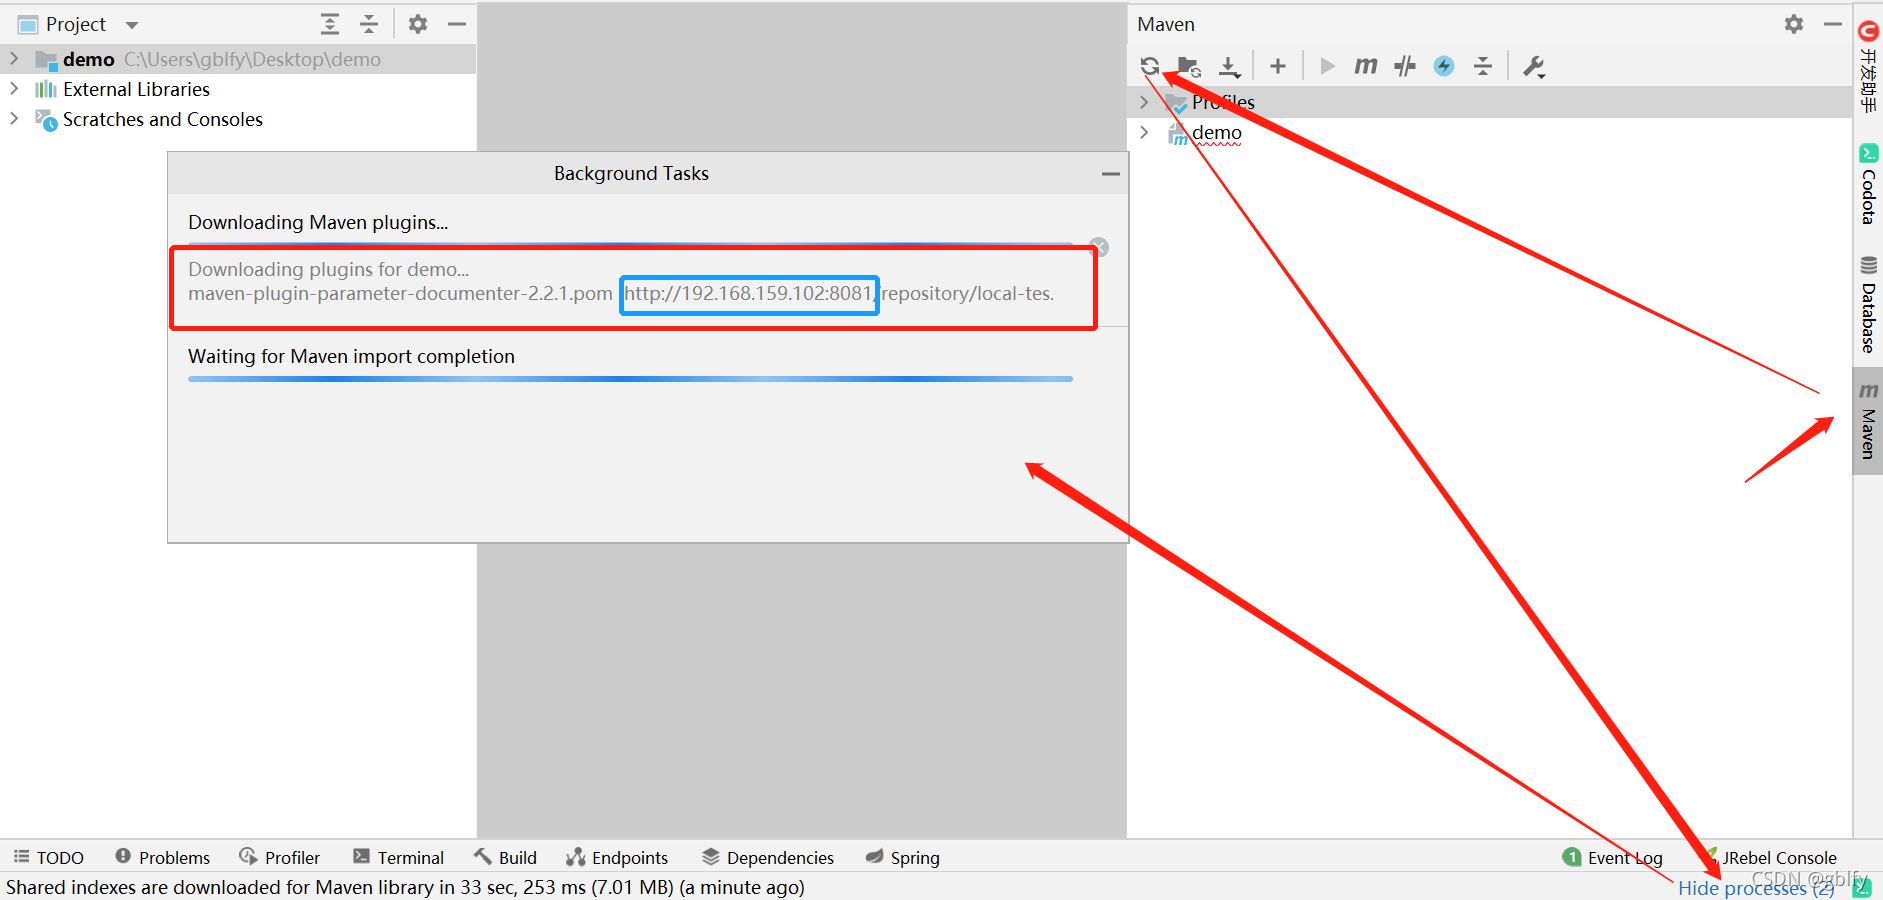Open Project view dropdown arrow

pyautogui.click(x=132, y=25)
